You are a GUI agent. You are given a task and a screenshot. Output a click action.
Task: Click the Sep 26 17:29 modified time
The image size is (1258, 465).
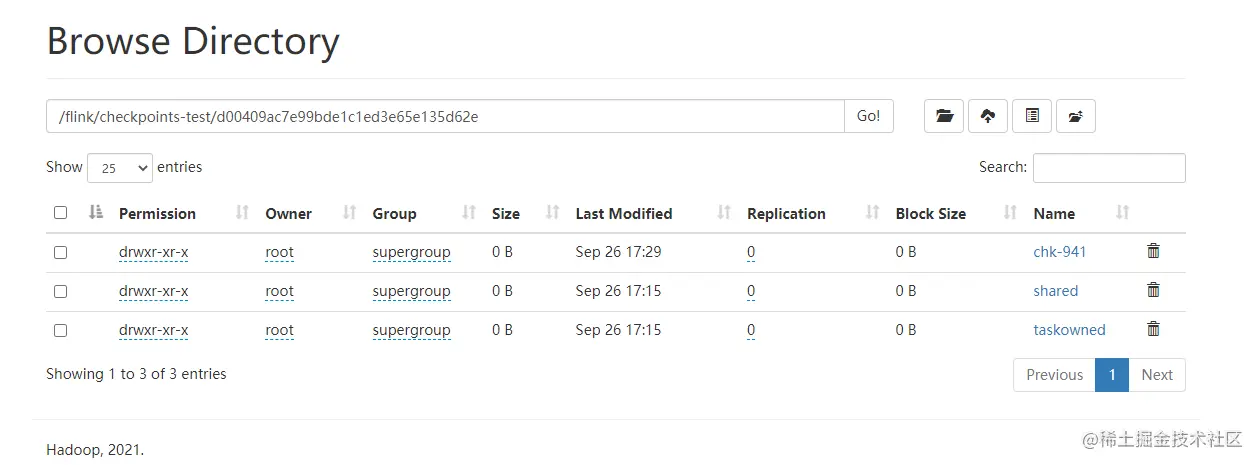[x=618, y=252]
